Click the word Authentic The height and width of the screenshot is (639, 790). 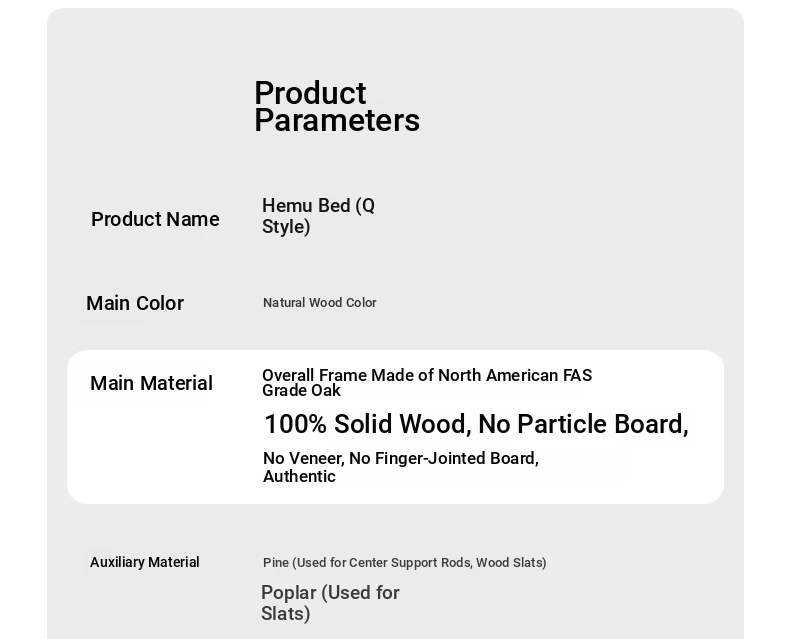(299, 477)
